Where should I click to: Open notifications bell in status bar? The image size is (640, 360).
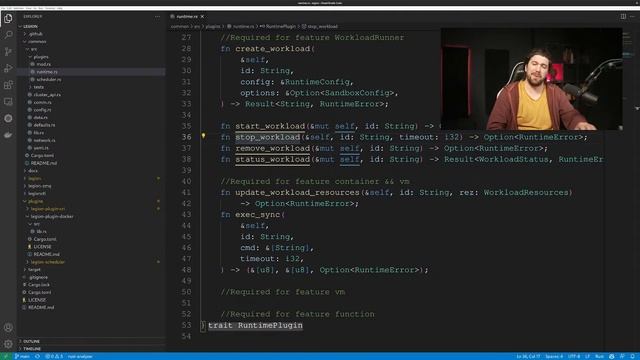632,356
